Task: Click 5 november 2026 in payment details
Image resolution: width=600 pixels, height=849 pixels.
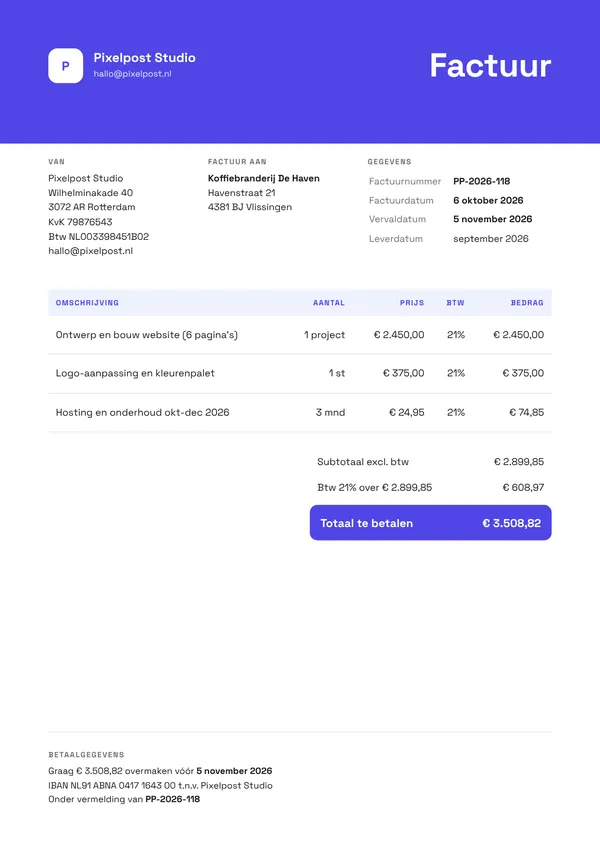Action: click(234, 771)
